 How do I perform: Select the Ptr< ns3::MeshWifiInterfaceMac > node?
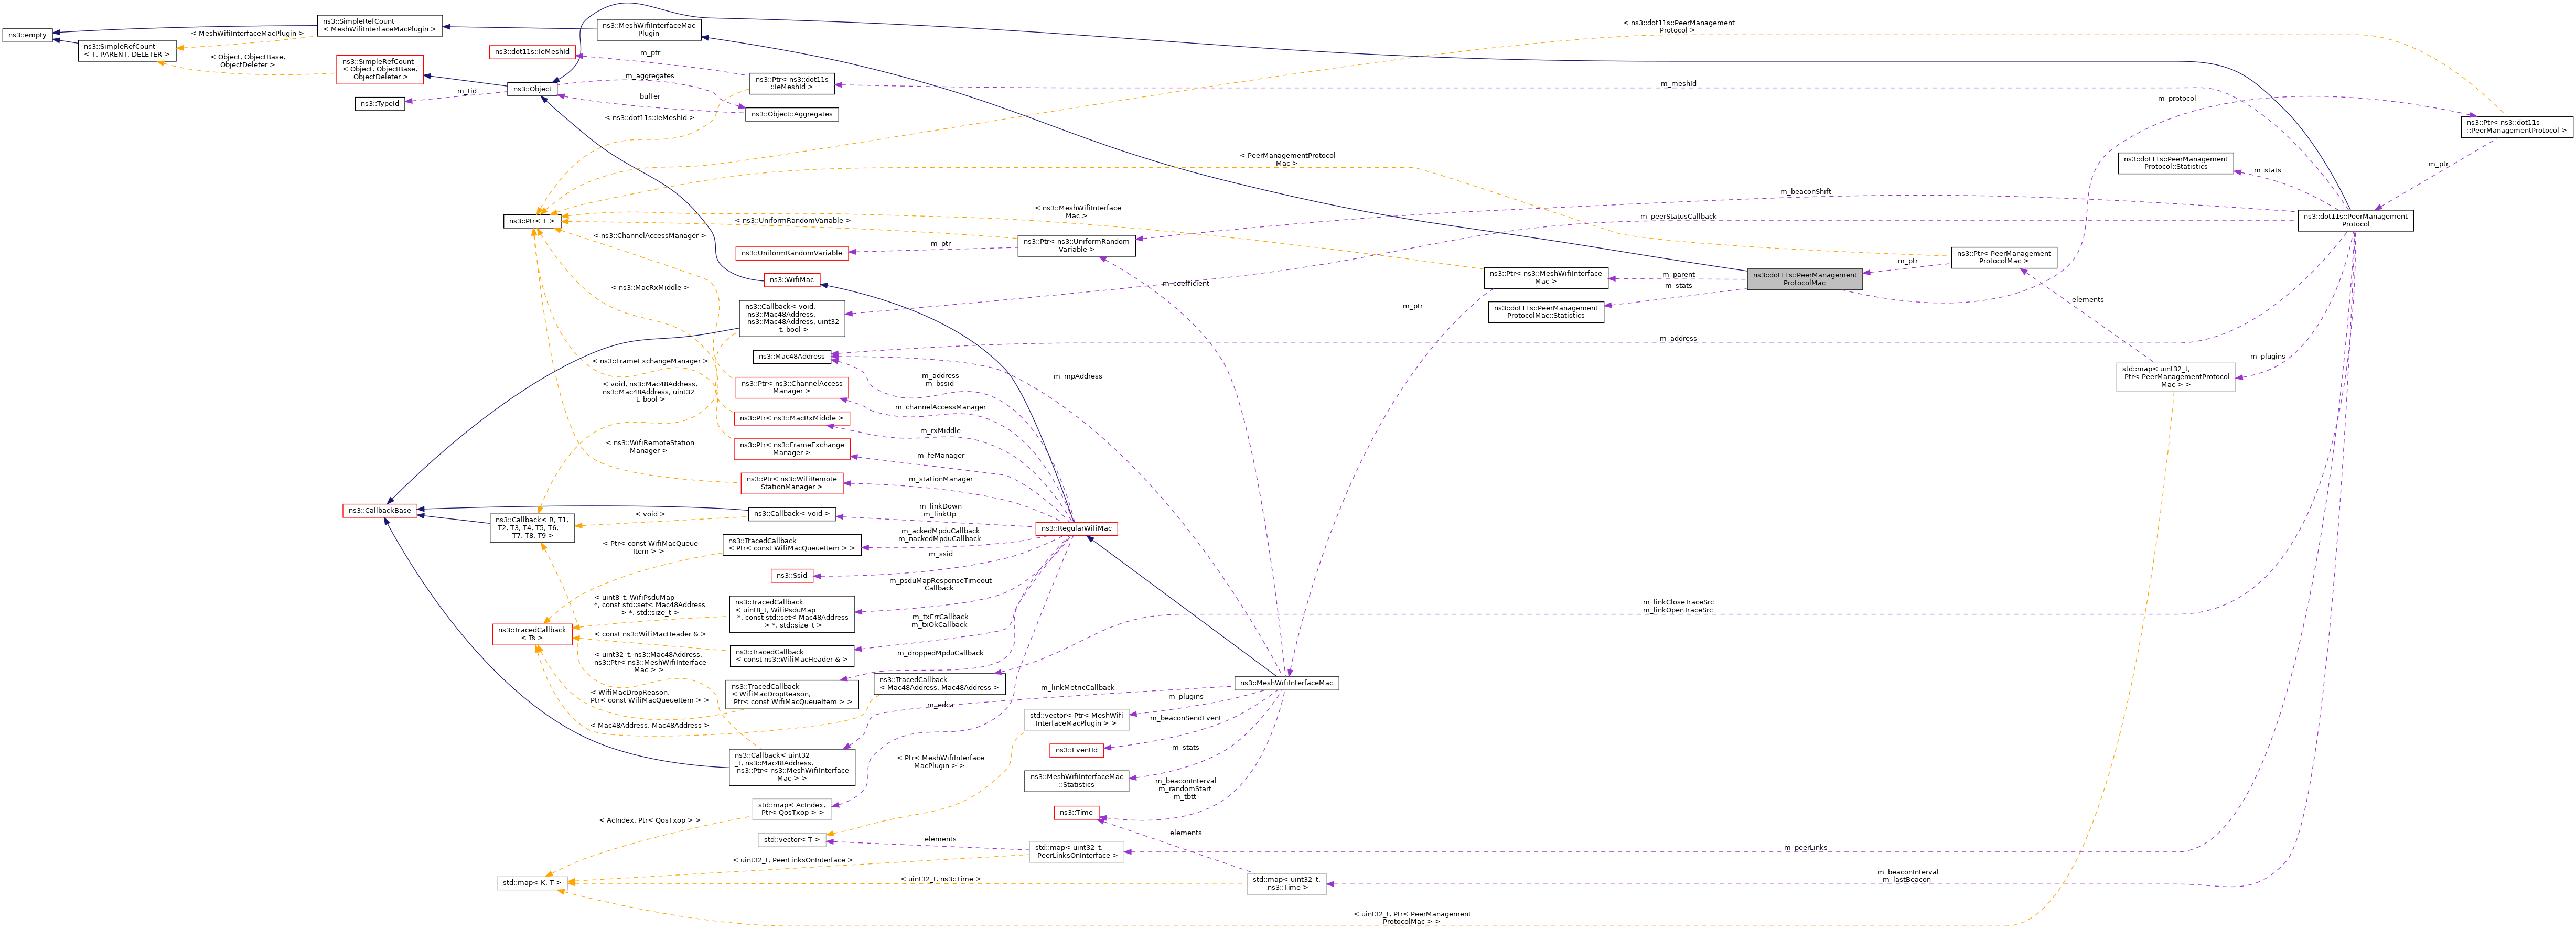point(1546,278)
